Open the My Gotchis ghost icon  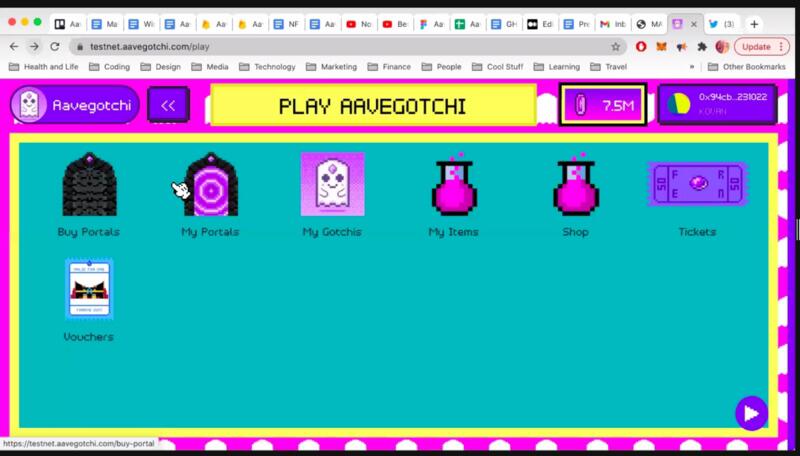[x=332, y=184]
